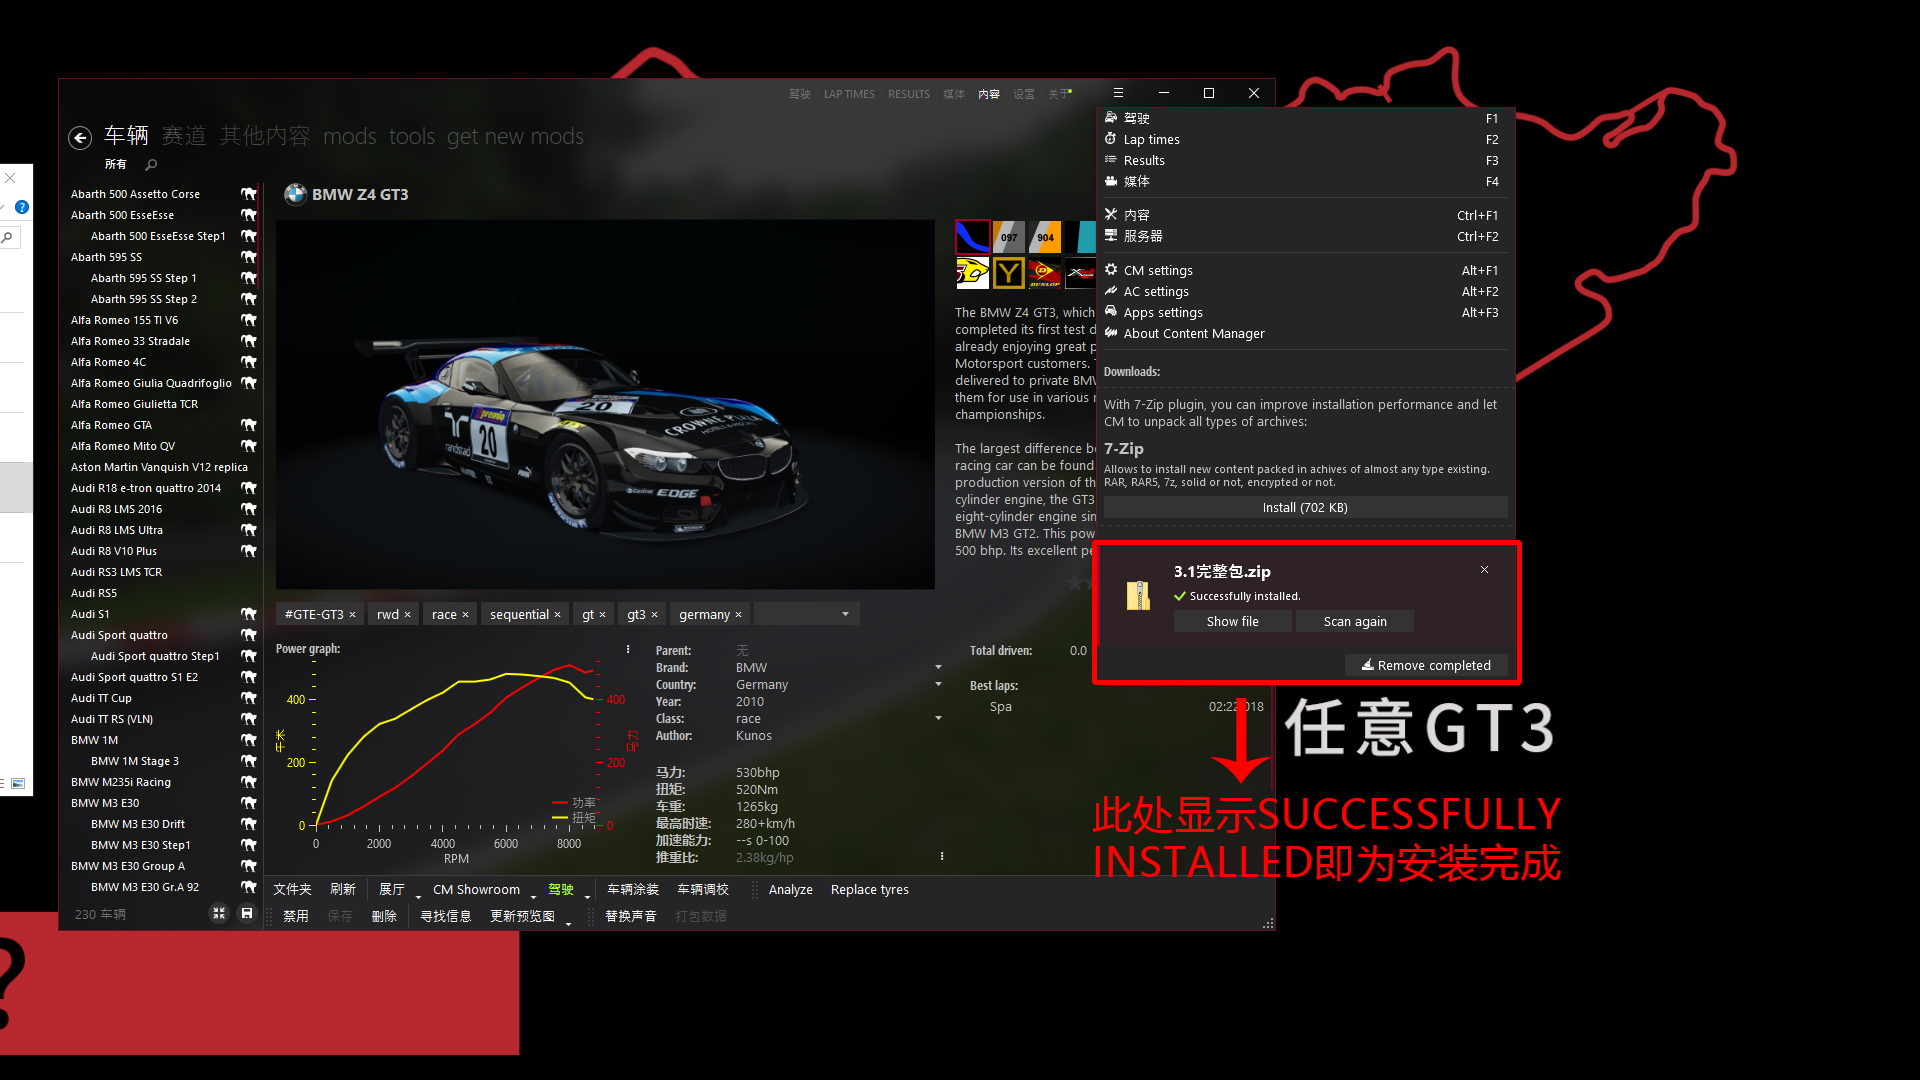This screenshot has width=1920, height=1080.
Task: Open the 更新预览图 dropdown arrow
Action: point(568,923)
